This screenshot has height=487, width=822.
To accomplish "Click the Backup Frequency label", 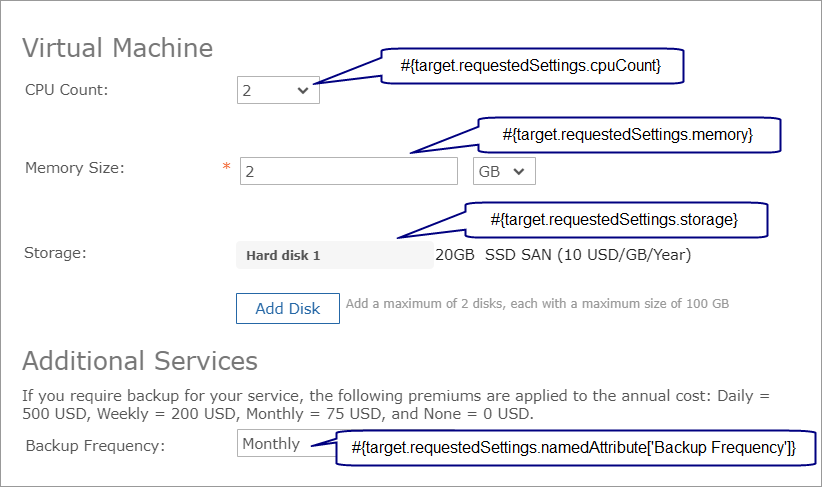I will coord(95,445).
